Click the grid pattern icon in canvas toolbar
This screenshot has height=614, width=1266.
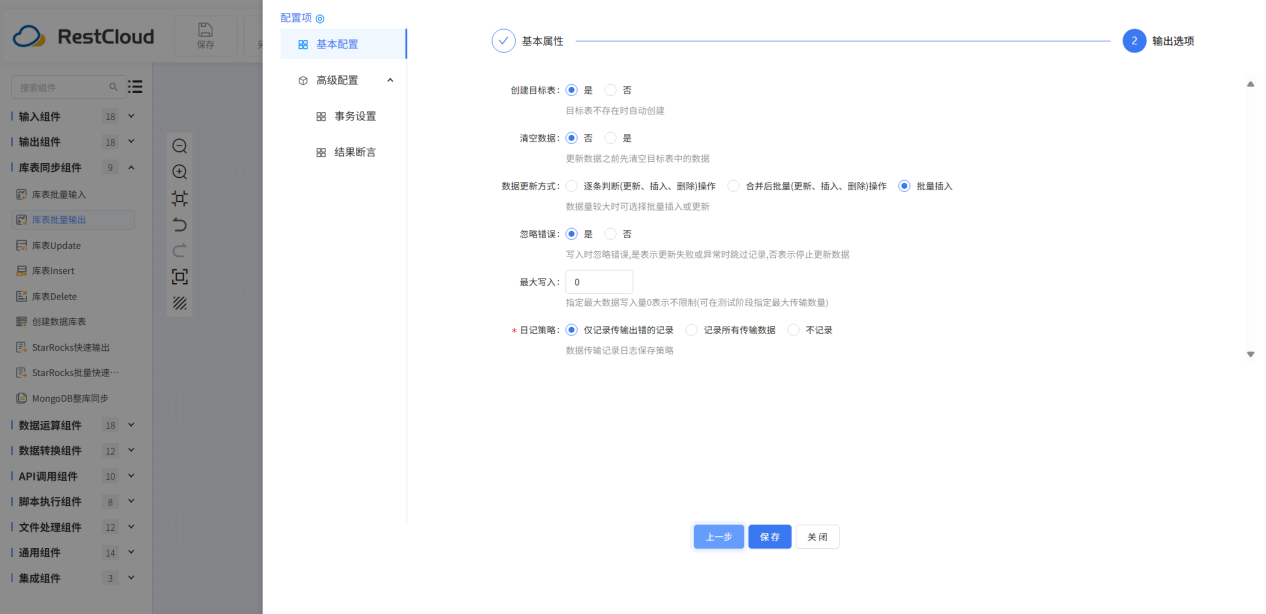180,304
